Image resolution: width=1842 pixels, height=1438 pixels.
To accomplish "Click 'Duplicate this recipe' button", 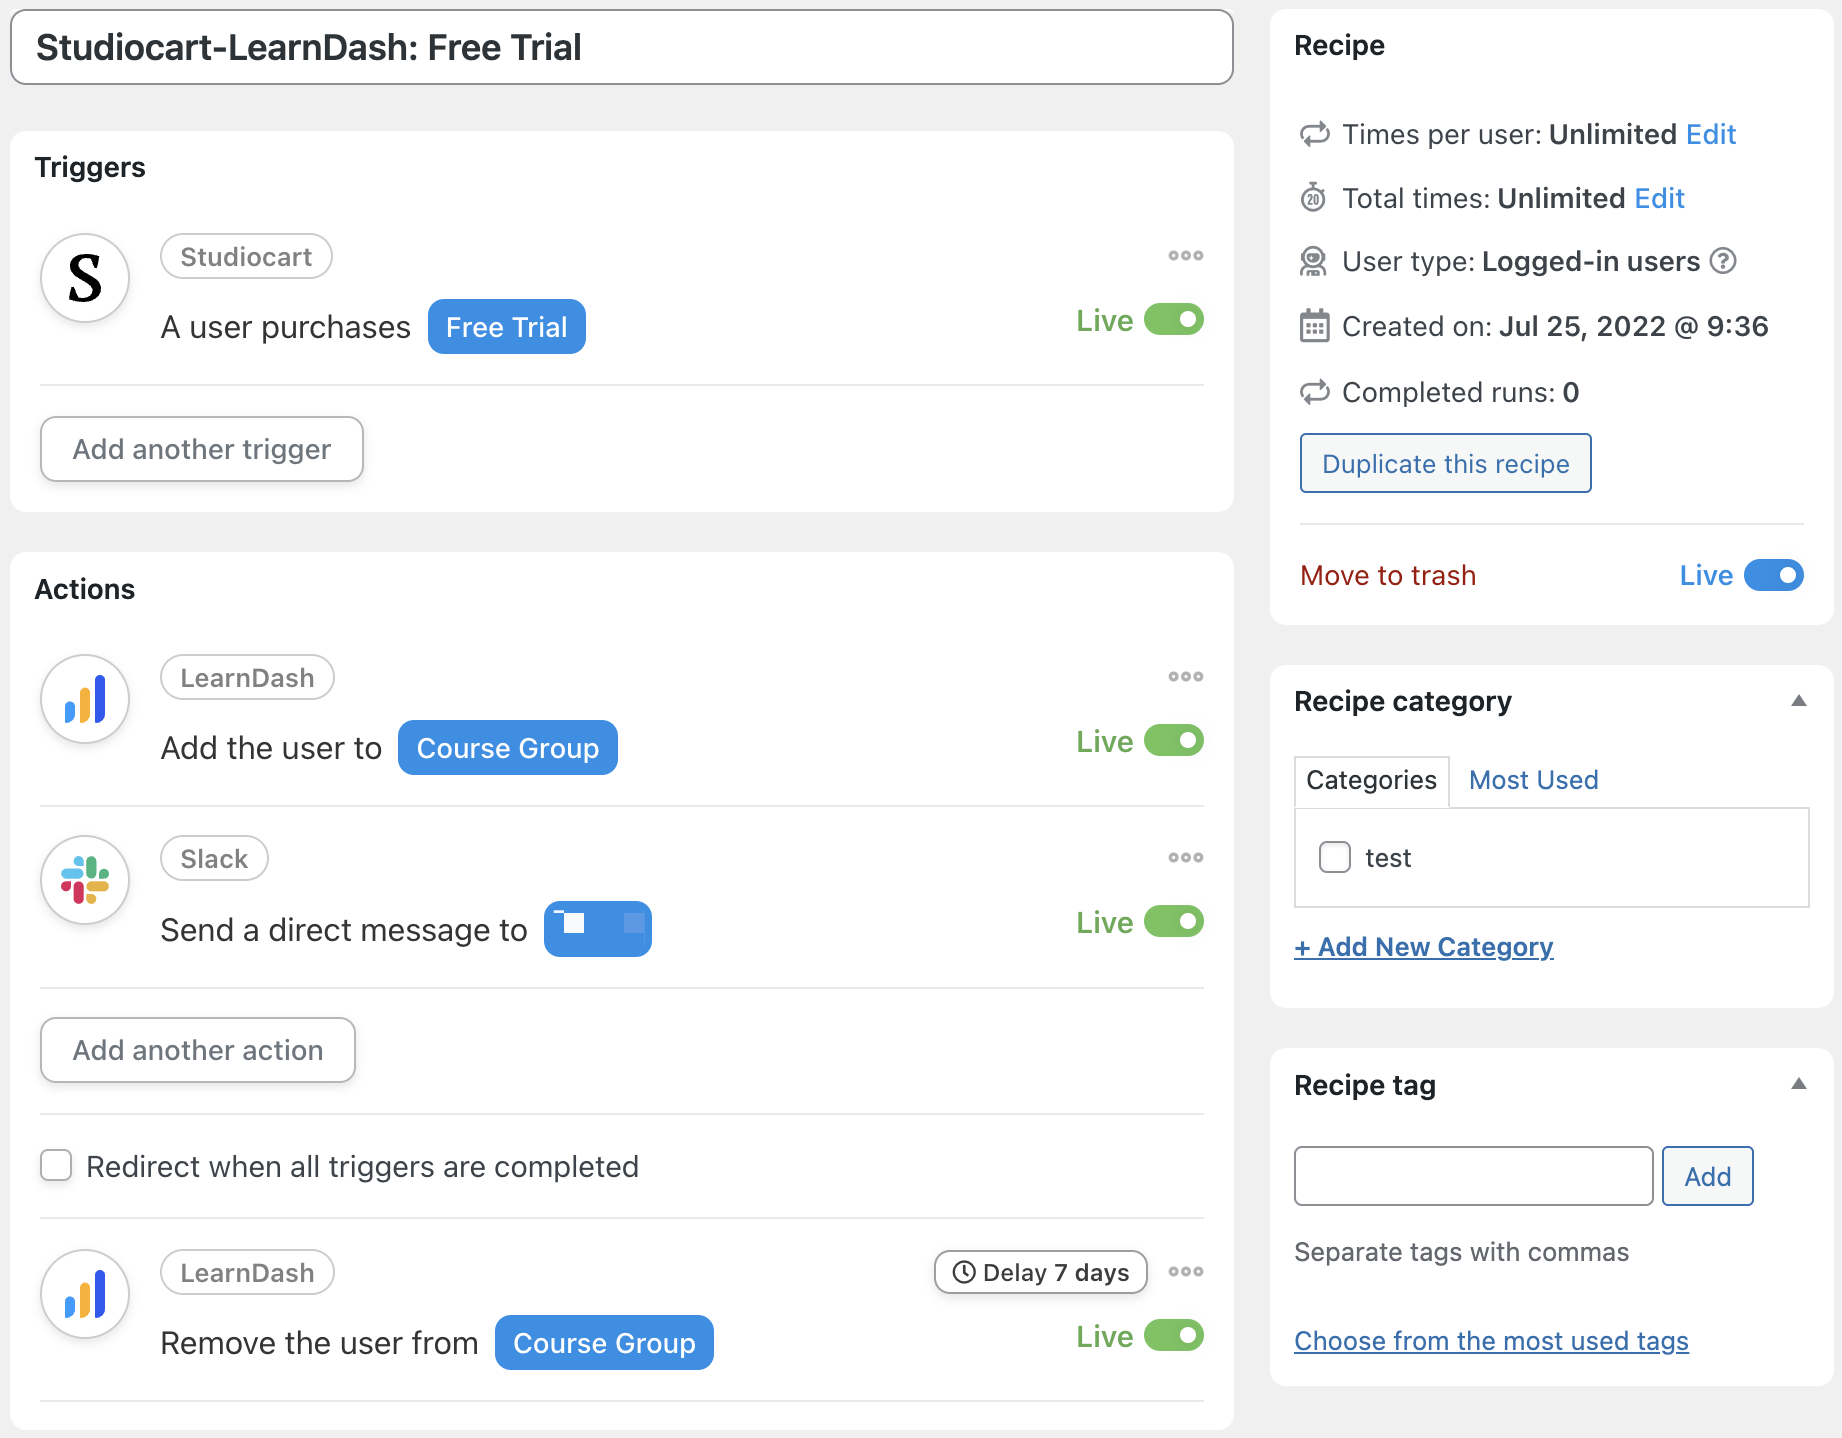I will pyautogui.click(x=1446, y=463).
